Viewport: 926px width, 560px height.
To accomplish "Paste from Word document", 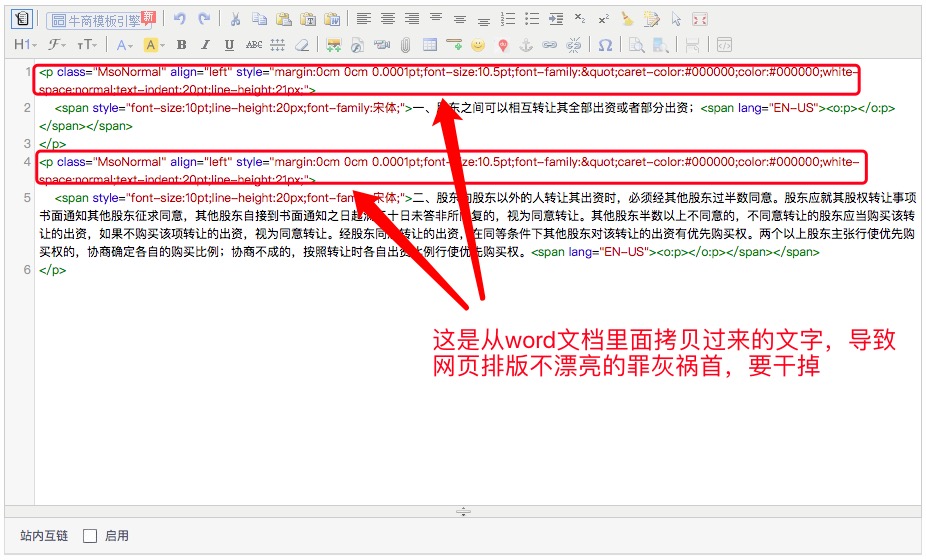I will pos(332,19).
